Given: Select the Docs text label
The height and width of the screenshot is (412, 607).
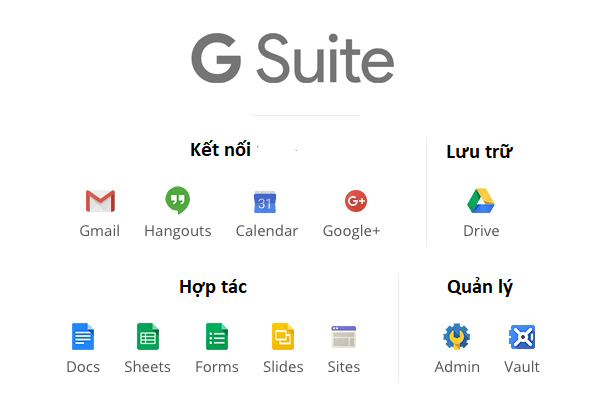Looking at the screenshot, I should 83,367.
